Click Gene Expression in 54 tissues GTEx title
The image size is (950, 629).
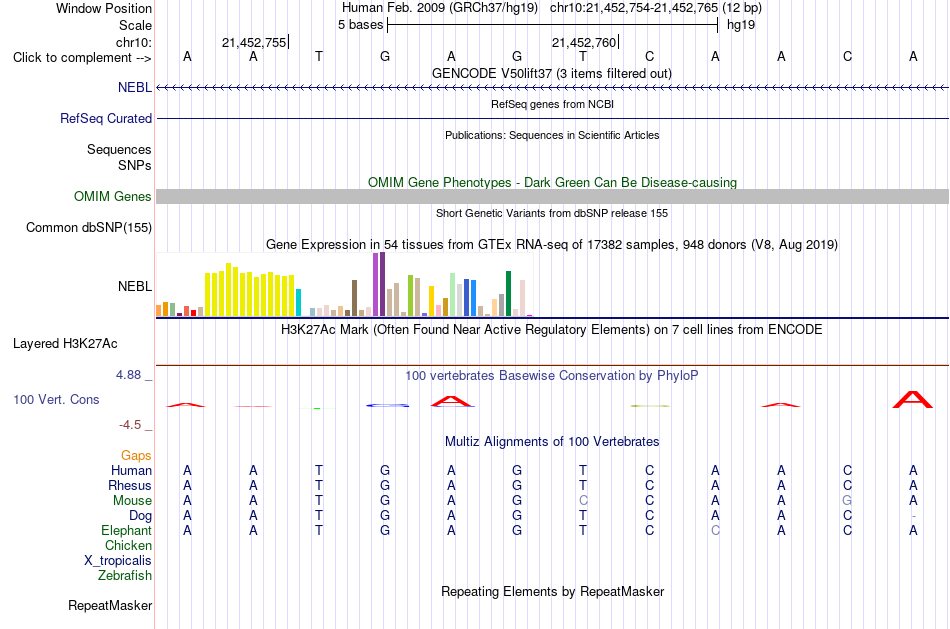pyautogui.click(x=551, y=245)
